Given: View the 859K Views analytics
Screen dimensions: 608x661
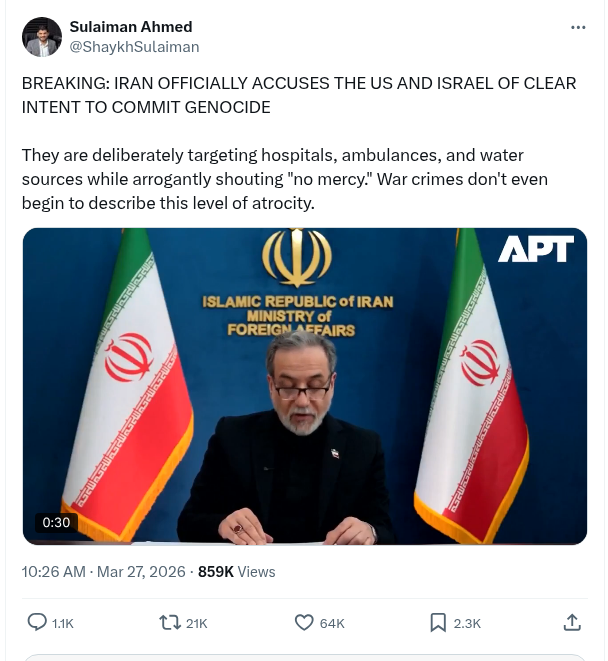Looking at the screenshot, I should click(237, 572).
